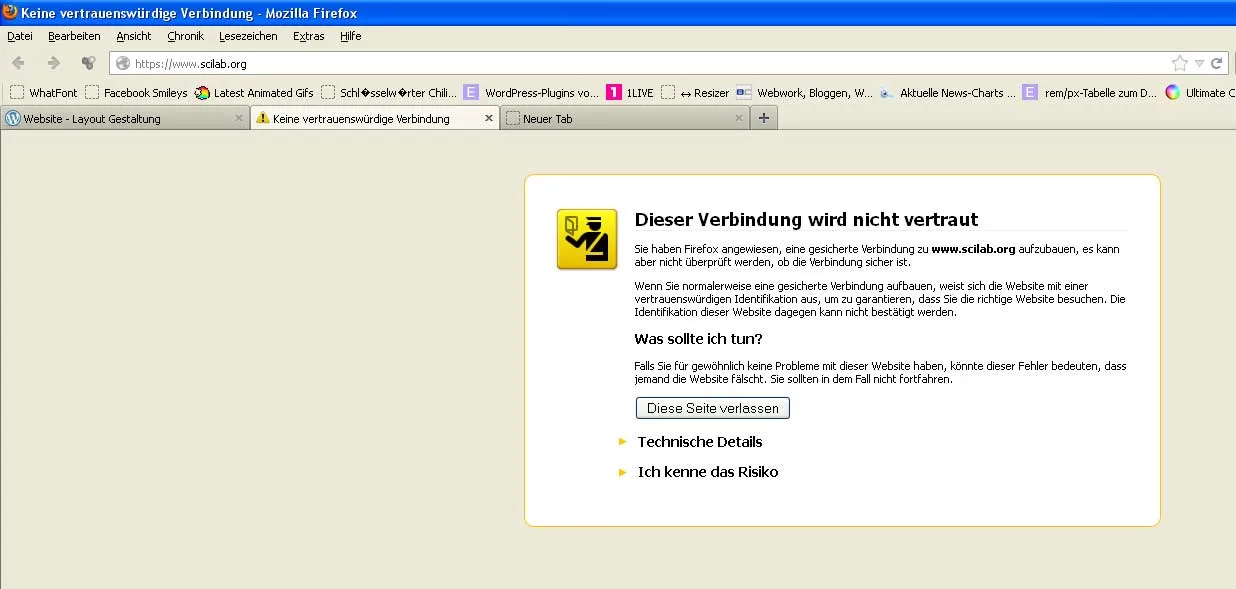Viewport: 1236px width, 589px height.
Task: Open a new tab with plus button
Action: coord(764,118)
